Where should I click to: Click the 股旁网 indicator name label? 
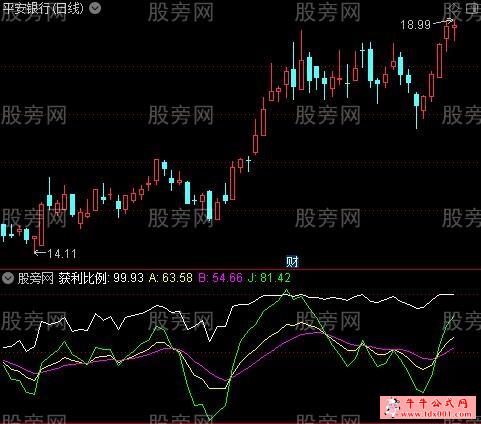click(36, 278)
